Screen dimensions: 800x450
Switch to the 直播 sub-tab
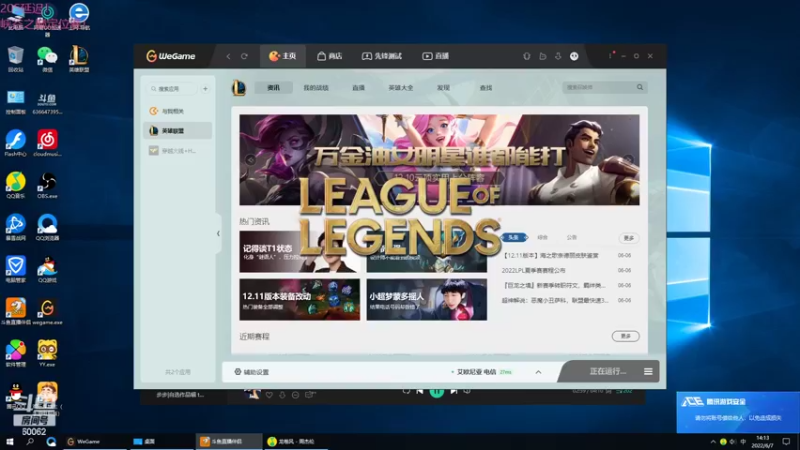point(358,88)
